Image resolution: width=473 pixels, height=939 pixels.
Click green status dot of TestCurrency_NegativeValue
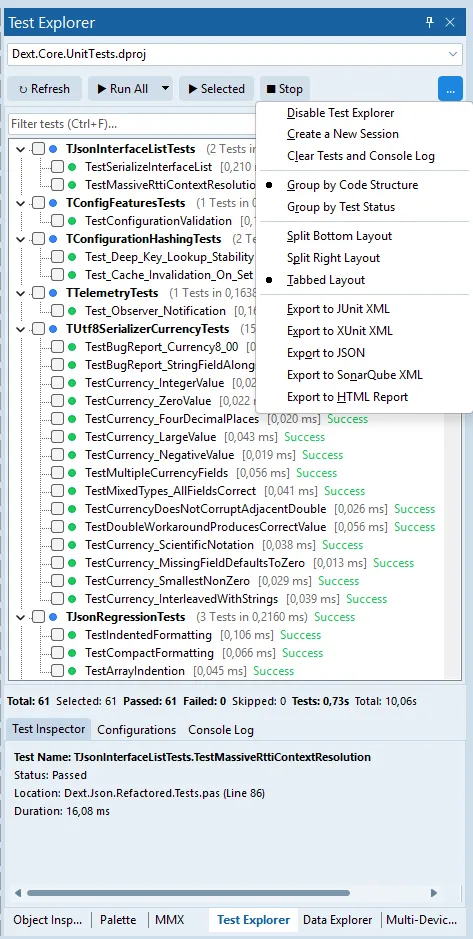[x=72, y=455]
